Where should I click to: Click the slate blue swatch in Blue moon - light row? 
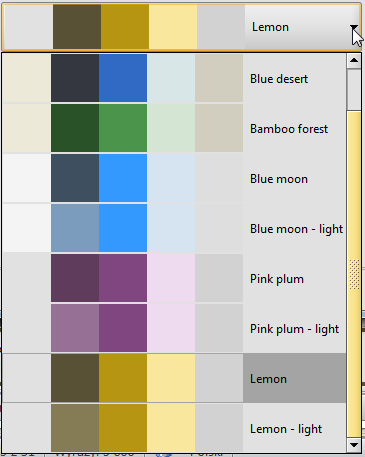(75, 228)
